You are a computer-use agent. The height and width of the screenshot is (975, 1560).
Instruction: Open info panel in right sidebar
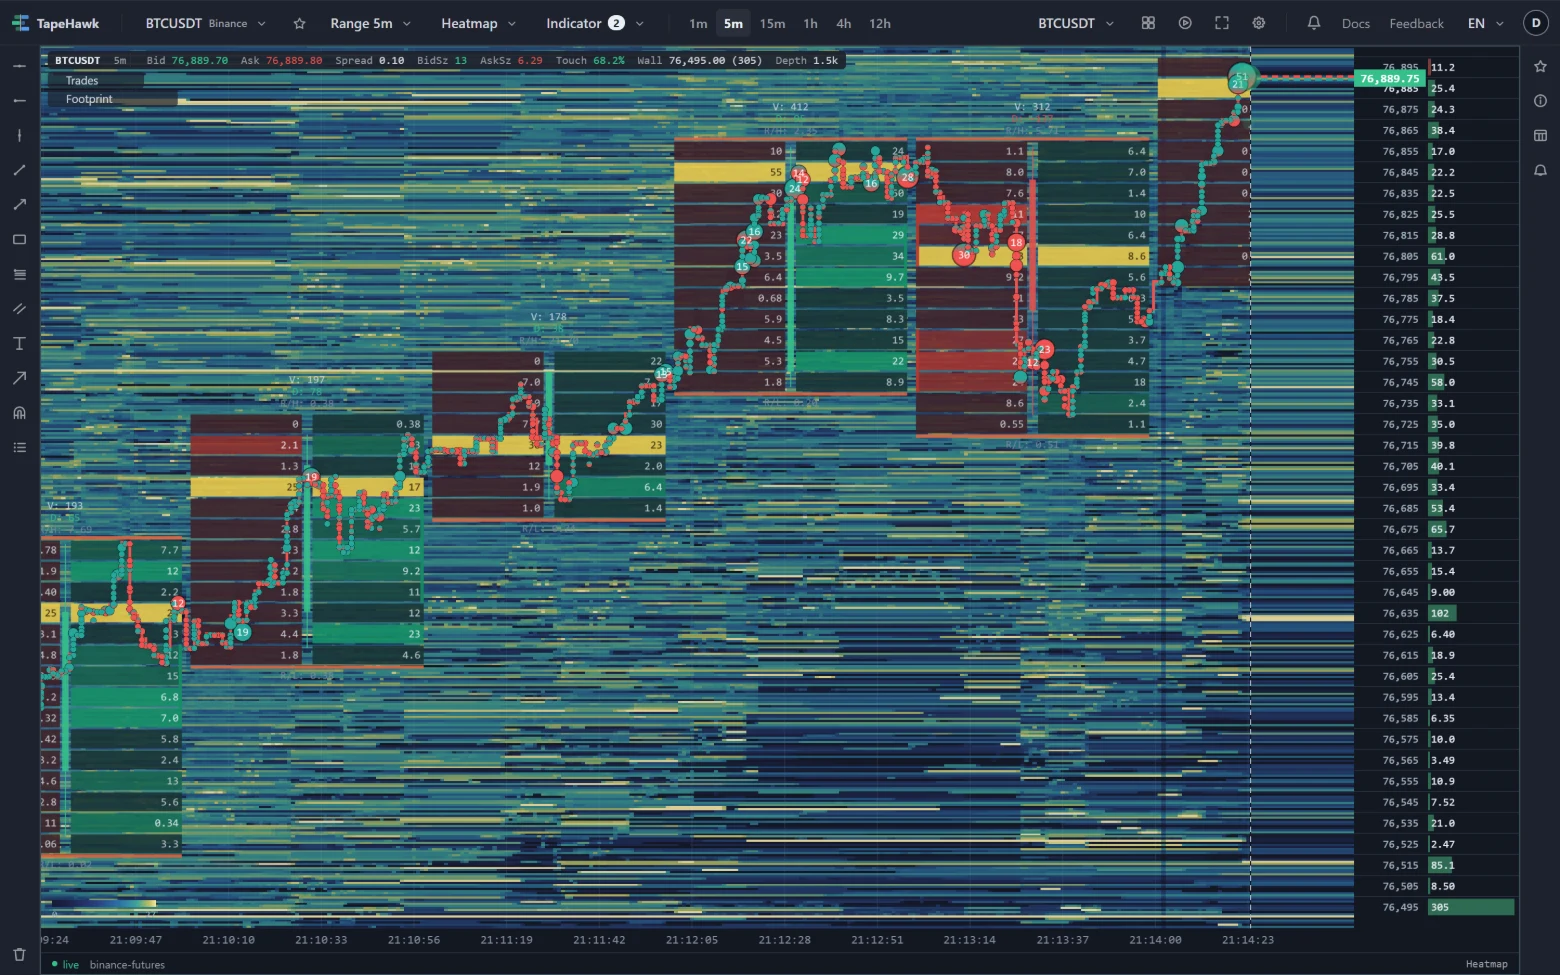tap(1540, 101)
